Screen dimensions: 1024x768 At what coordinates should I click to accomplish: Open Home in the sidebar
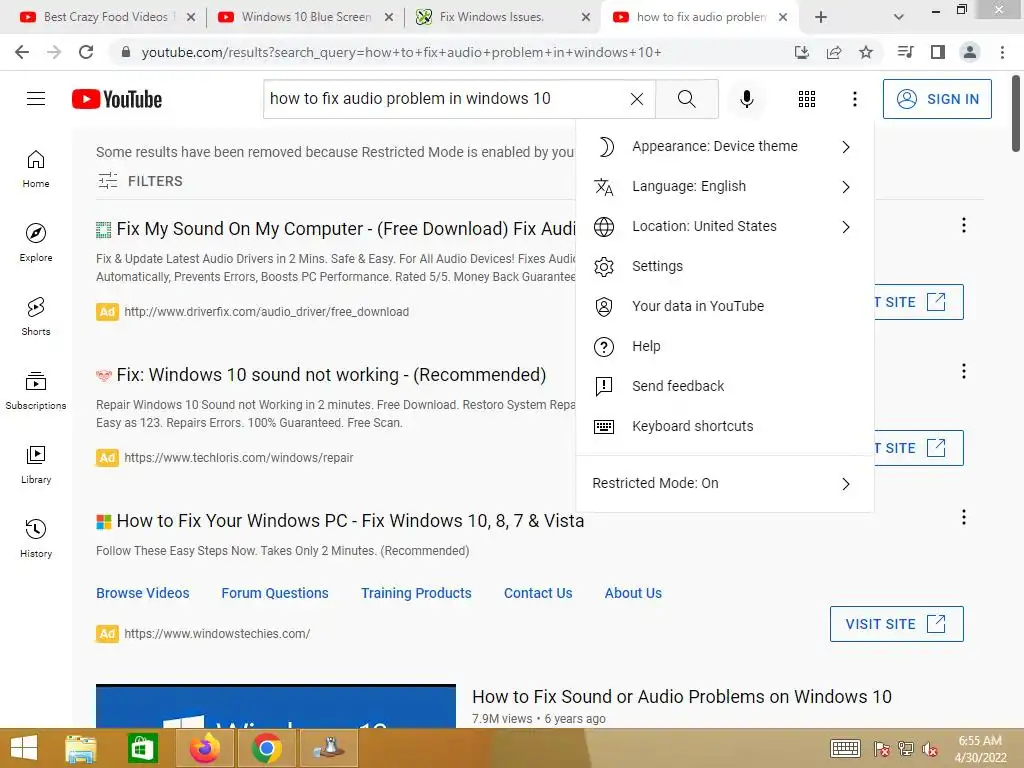(x=36, y=168)
